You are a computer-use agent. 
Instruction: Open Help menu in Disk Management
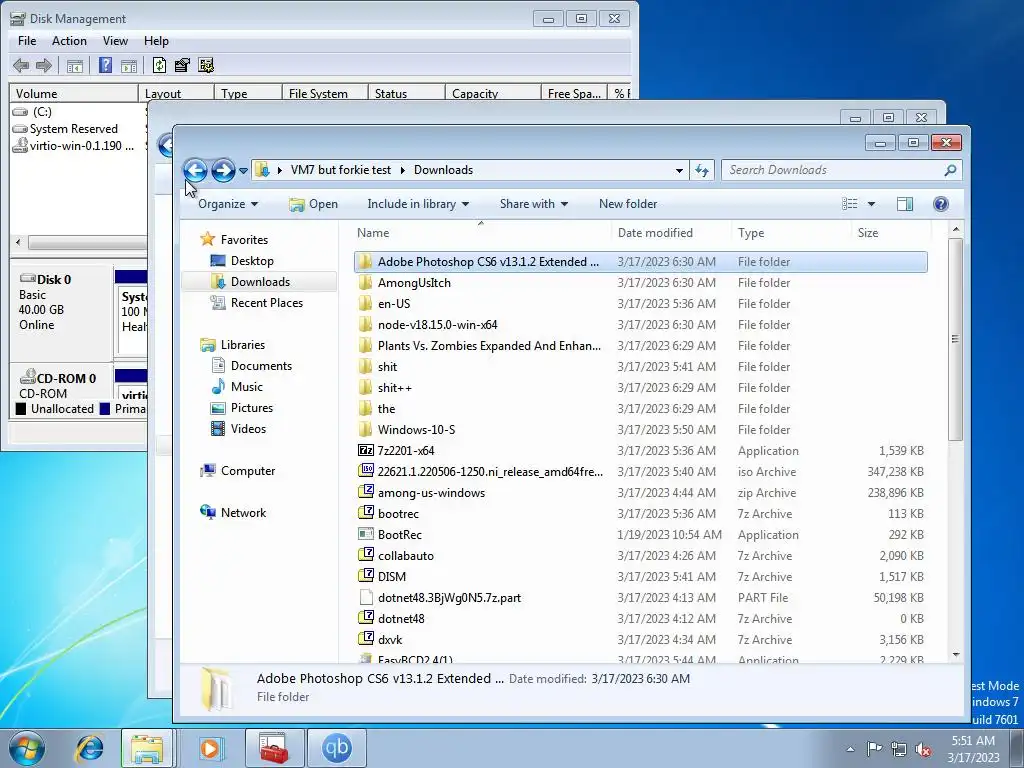(x=156, y=40)
